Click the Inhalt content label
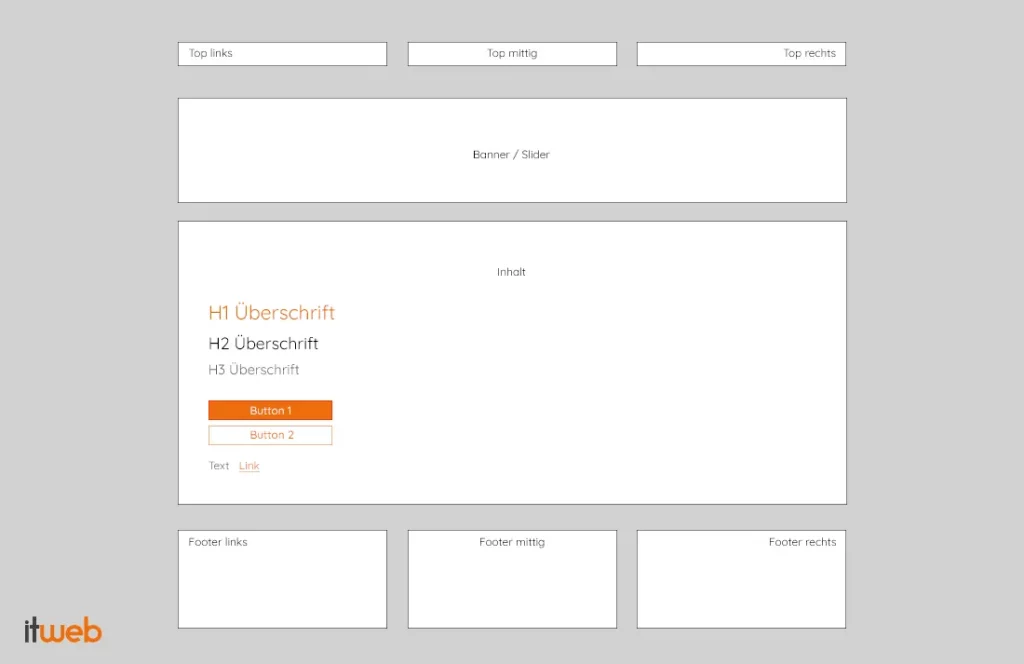 tap(511, 272)
